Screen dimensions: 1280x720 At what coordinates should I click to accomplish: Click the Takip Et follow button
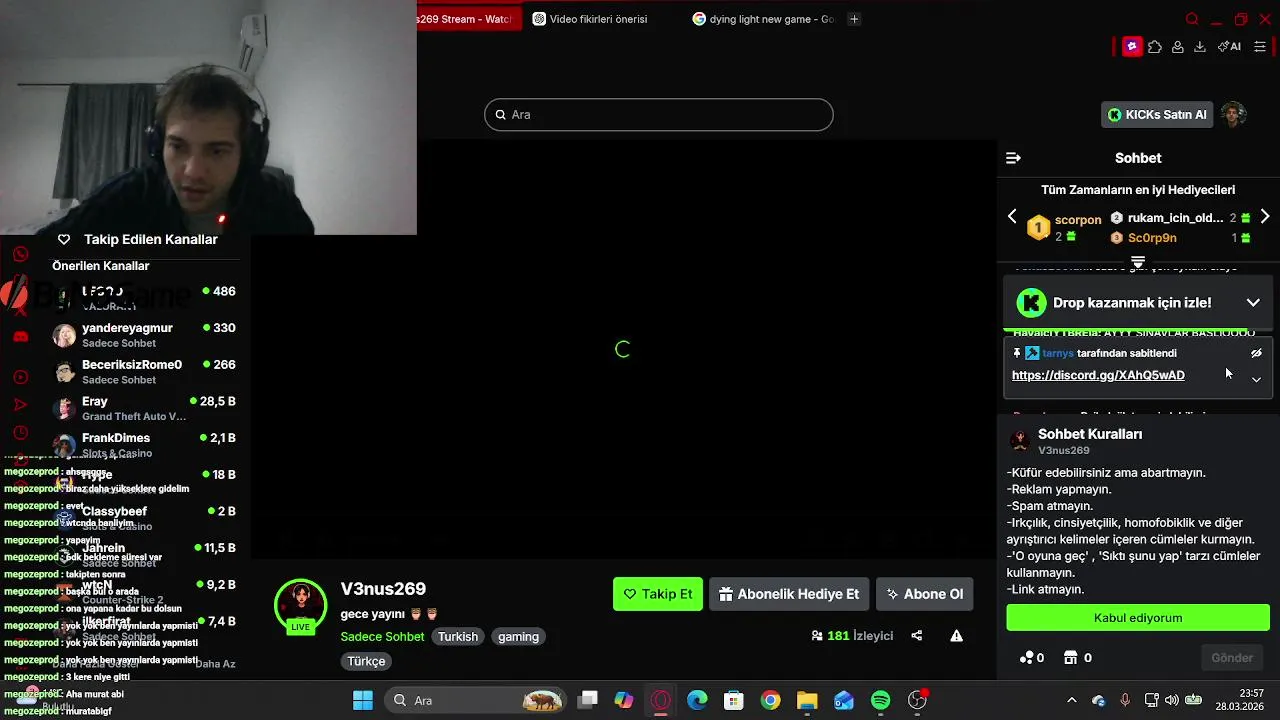coord(658,594)
